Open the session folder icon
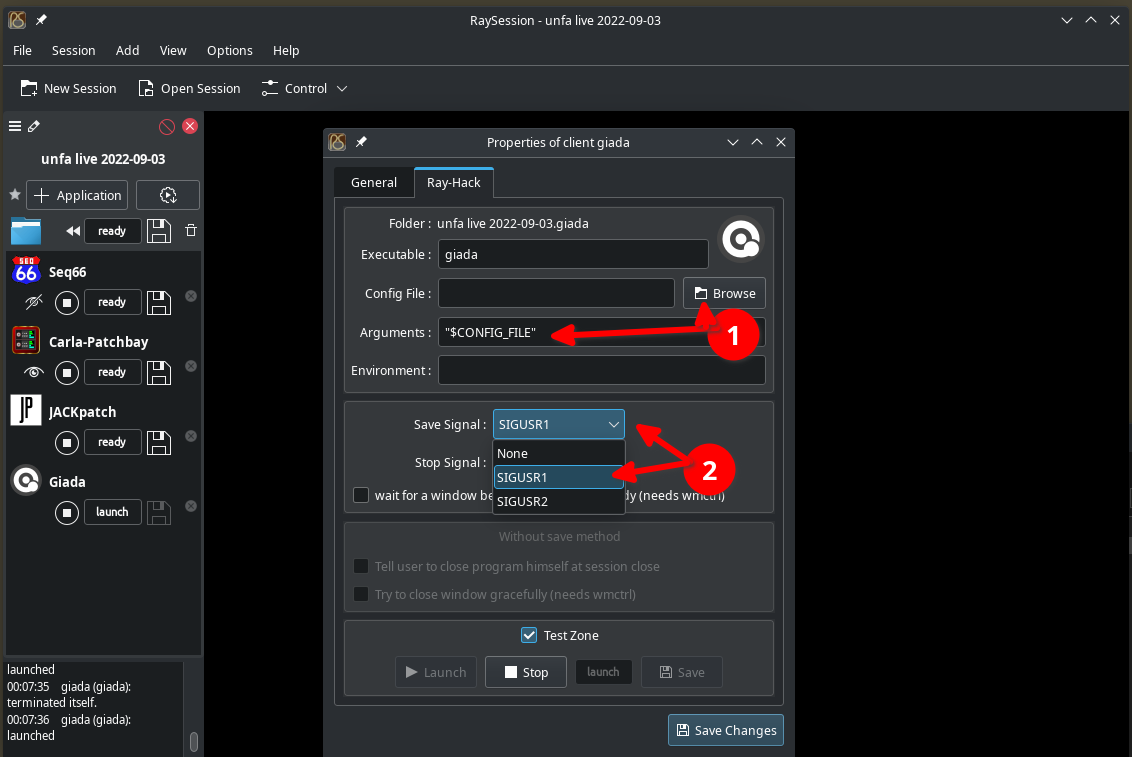 point(26,231)
